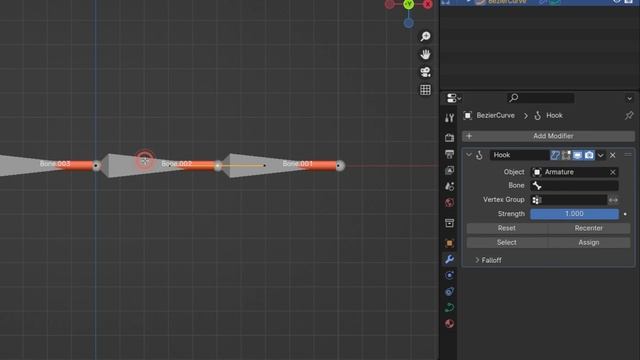Remove the Hook modifier with X
Image resolution: width=640 pixels, height=360 pixels.
click(x=613, y=155)
